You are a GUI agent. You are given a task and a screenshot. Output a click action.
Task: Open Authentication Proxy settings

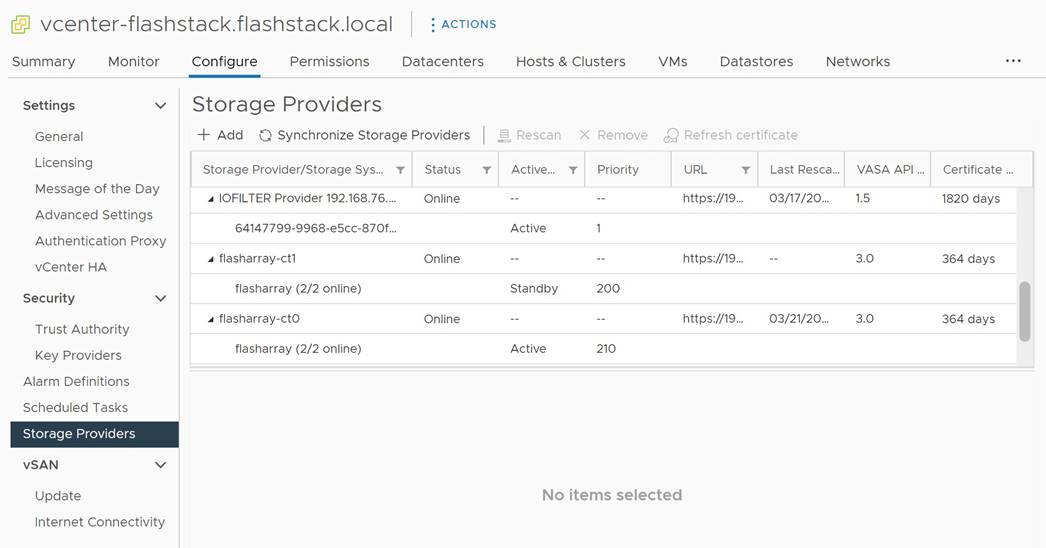tap(100, 241)
